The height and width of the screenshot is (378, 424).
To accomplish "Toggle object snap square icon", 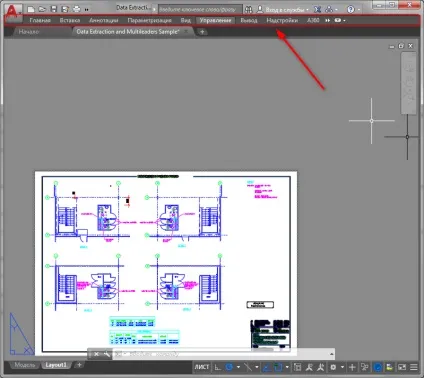I will pyautogui.click(x=278, y=367).
